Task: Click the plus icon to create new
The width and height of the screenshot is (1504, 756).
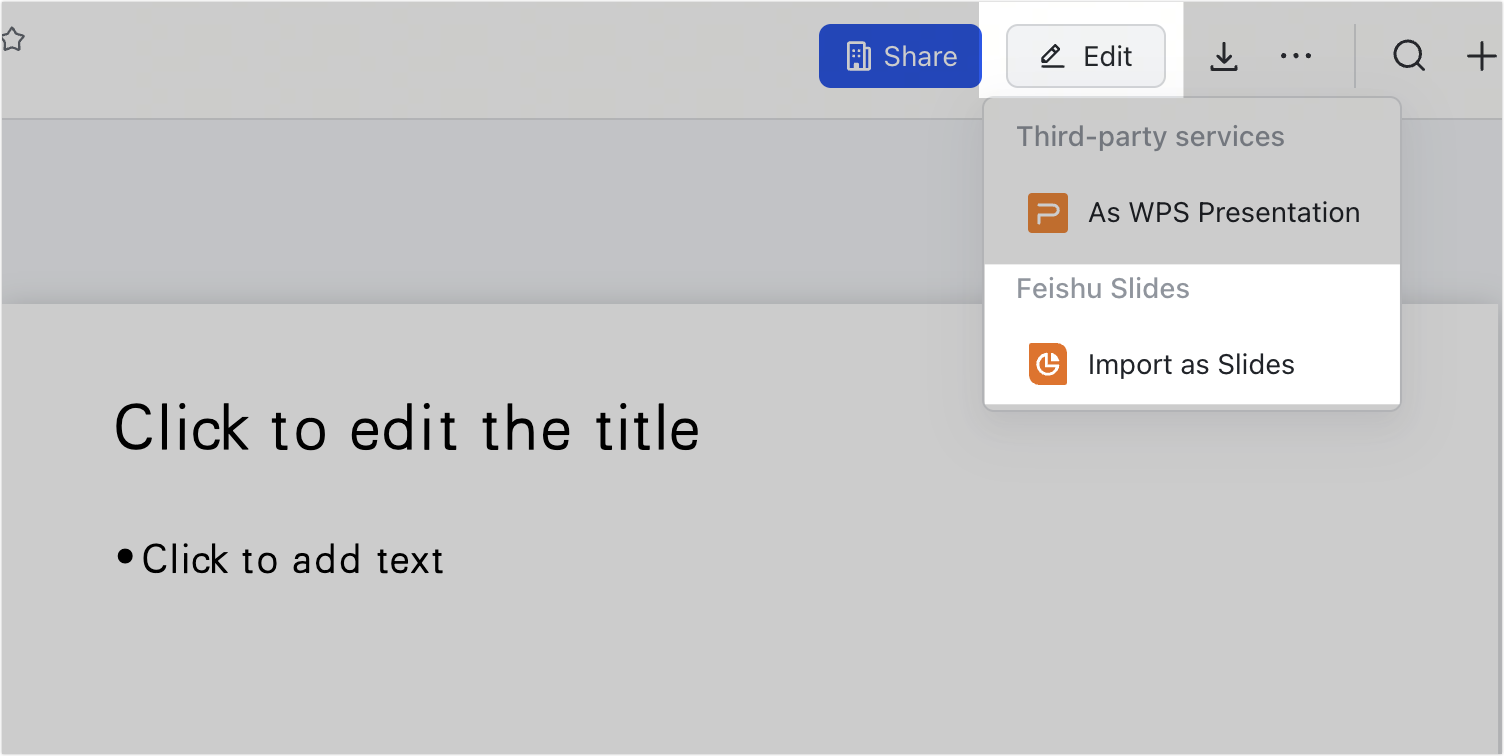Action: [1481, 56]
